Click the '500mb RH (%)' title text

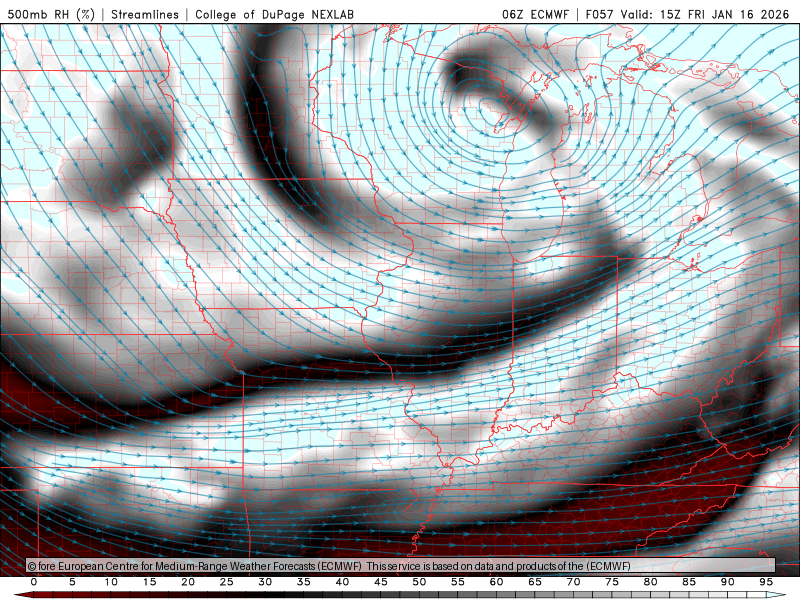51,14
